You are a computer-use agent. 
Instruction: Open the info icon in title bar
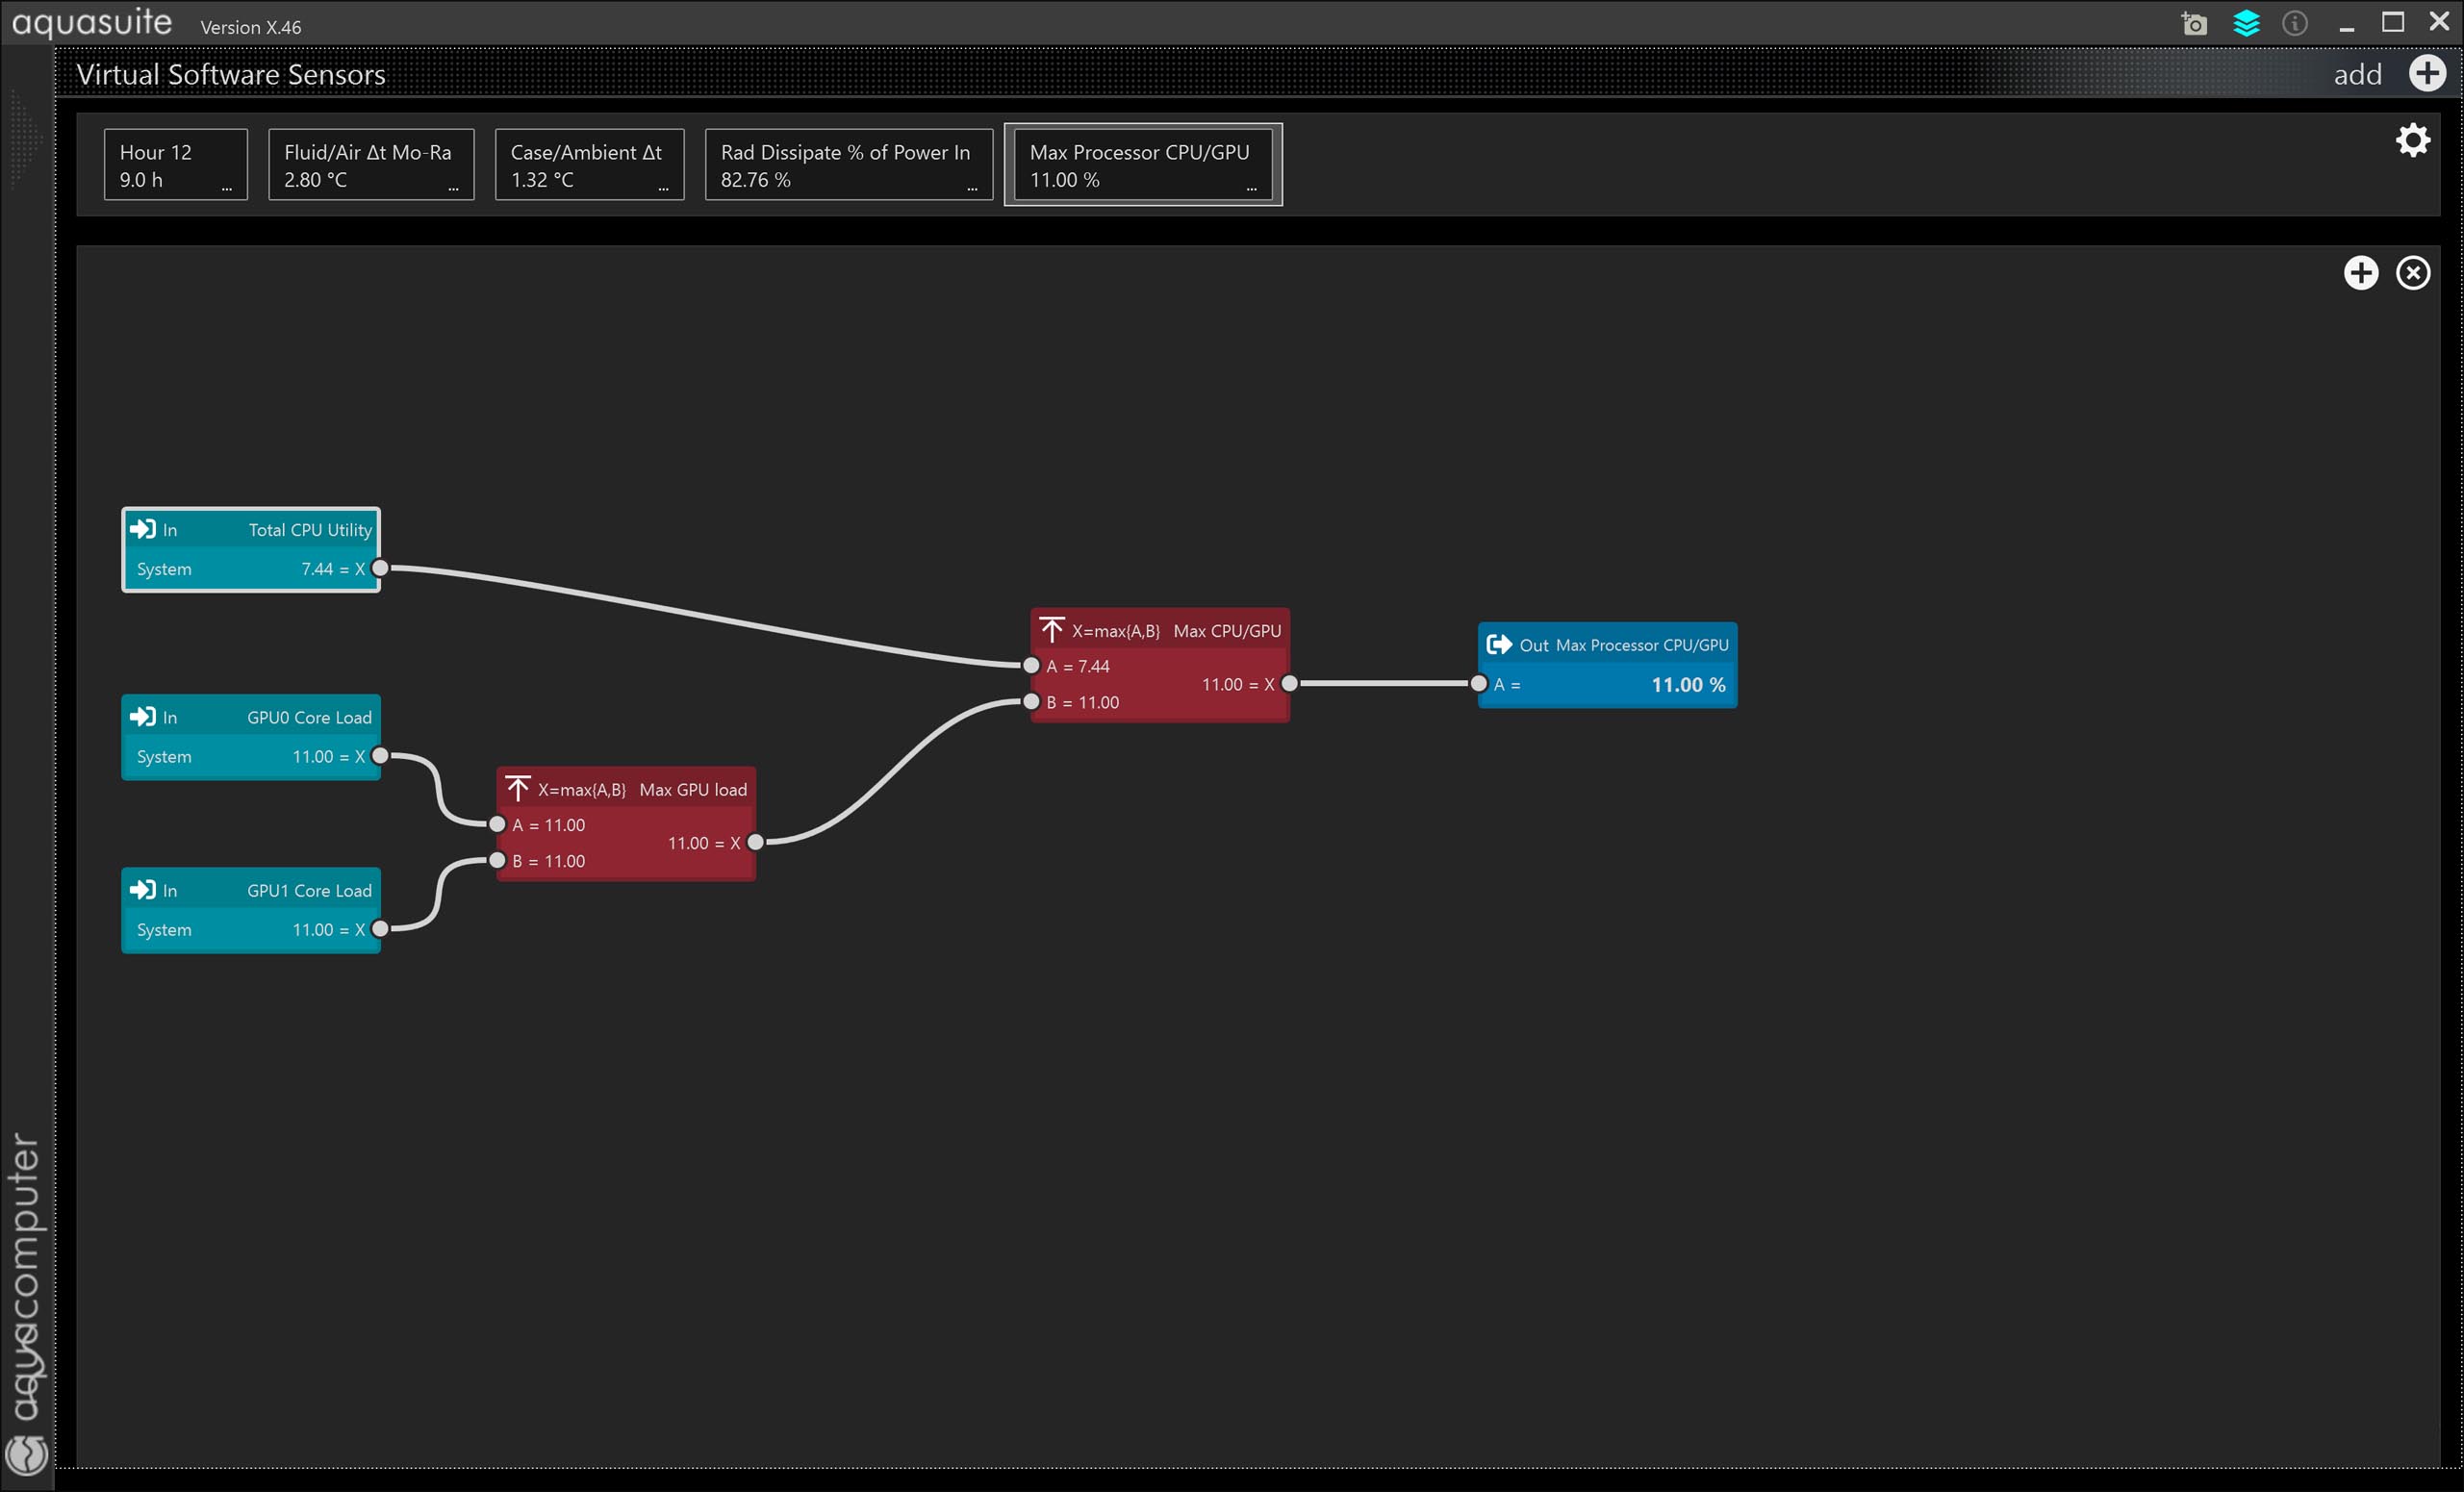pos(2295,23)
